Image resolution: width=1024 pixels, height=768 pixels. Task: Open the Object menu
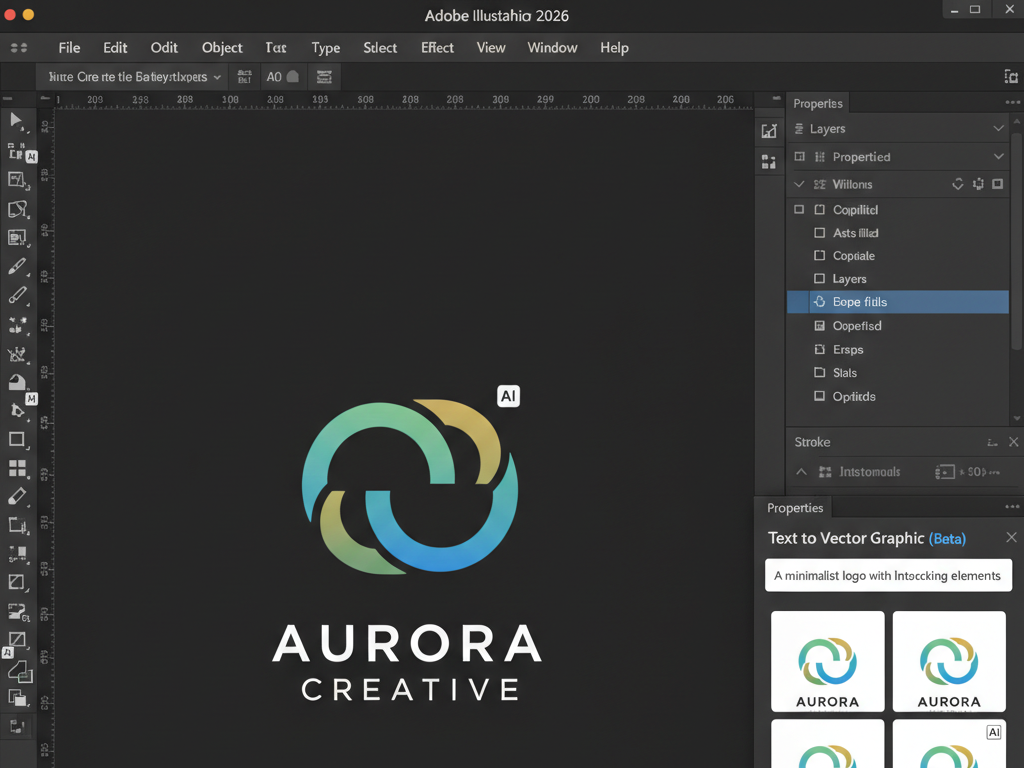coord(221,47)
